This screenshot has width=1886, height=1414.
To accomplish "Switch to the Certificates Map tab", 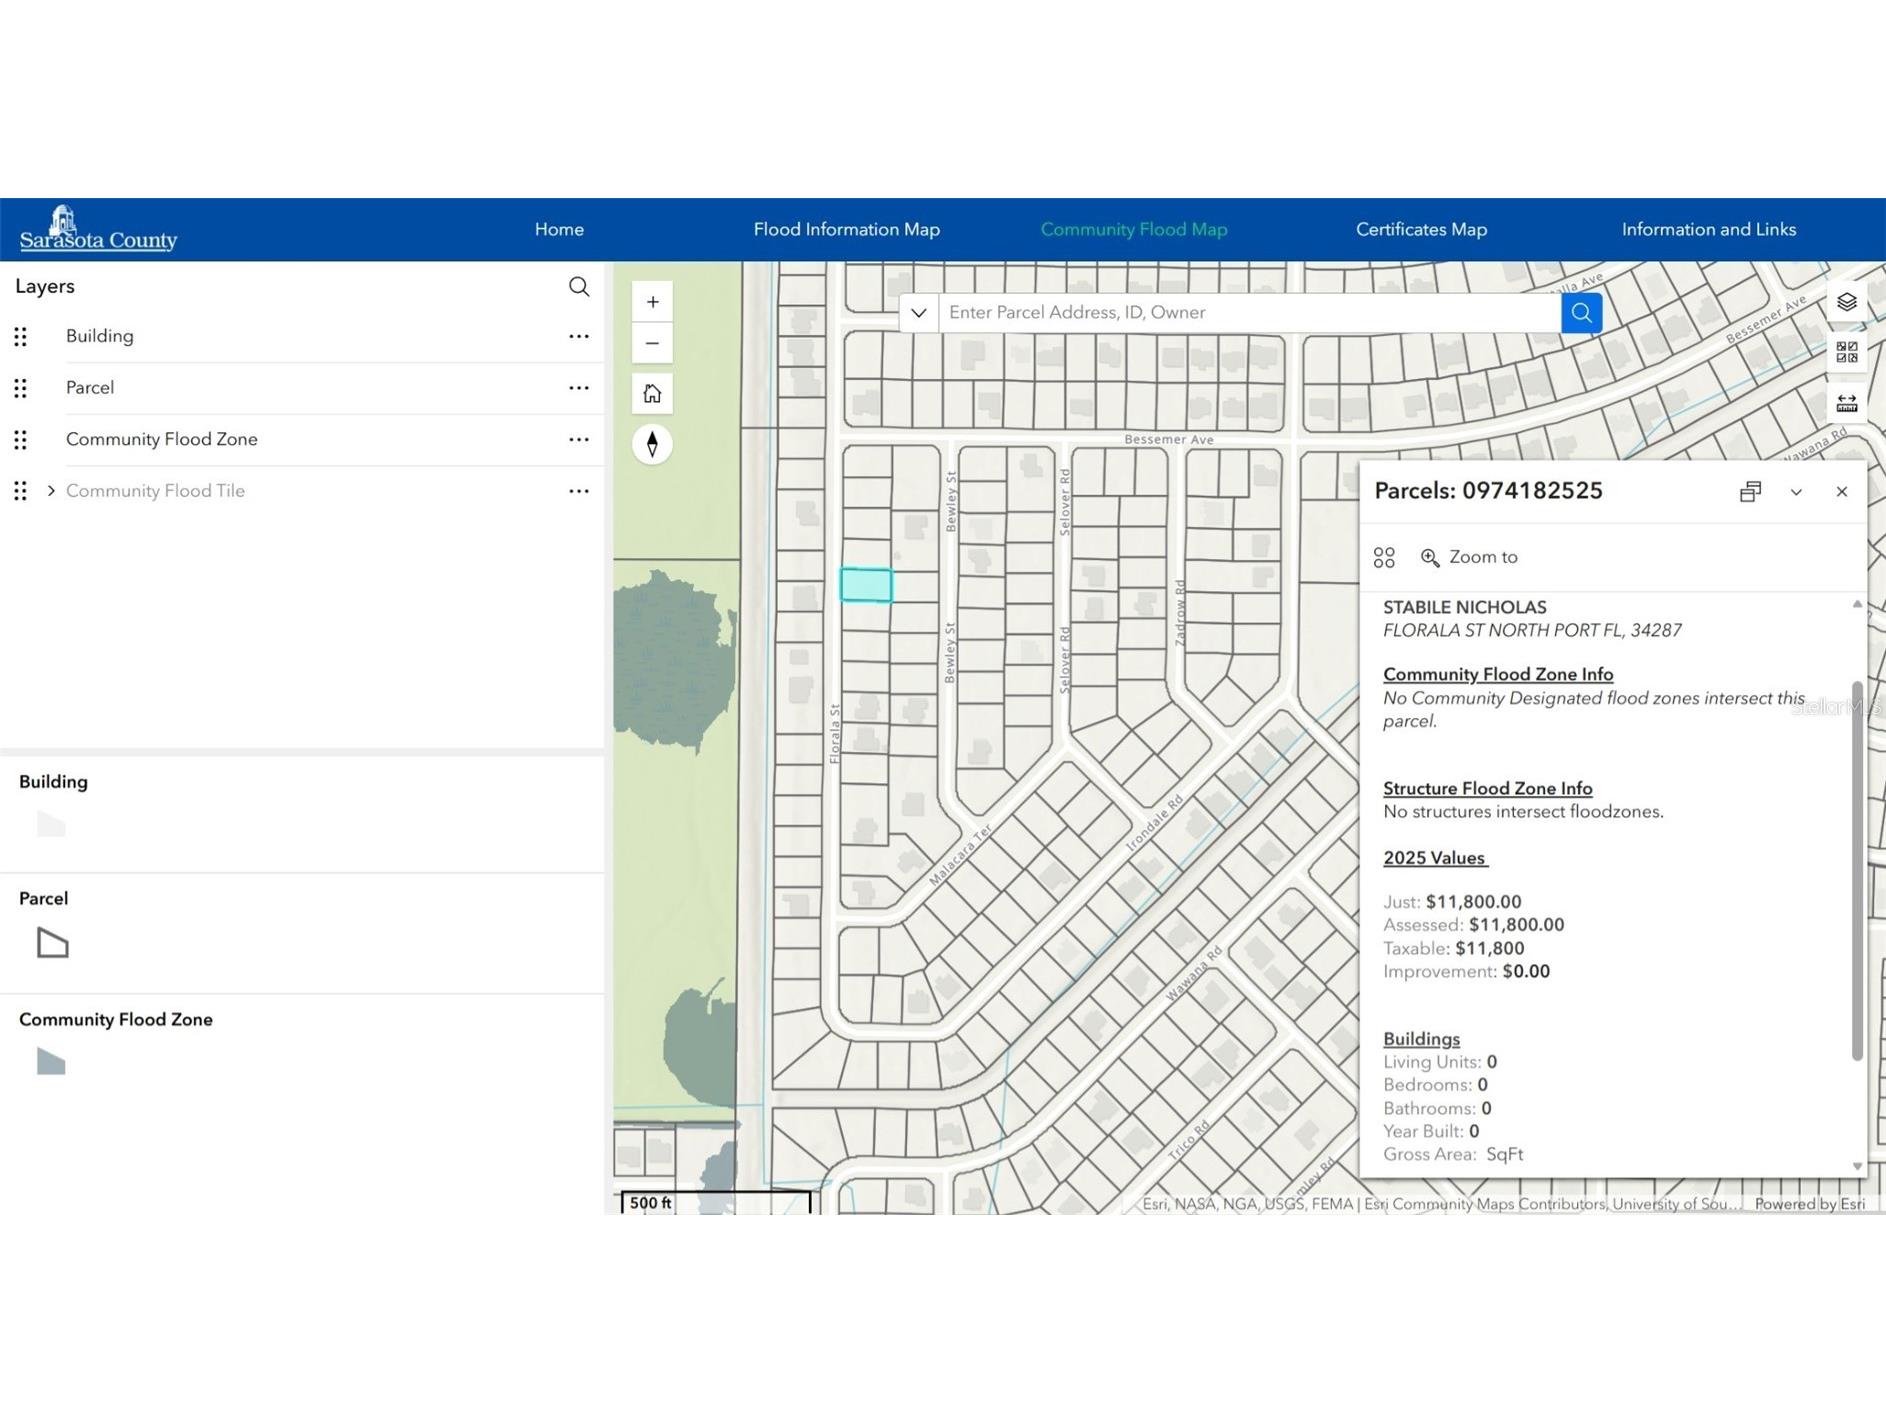I will click(1420, 230).
